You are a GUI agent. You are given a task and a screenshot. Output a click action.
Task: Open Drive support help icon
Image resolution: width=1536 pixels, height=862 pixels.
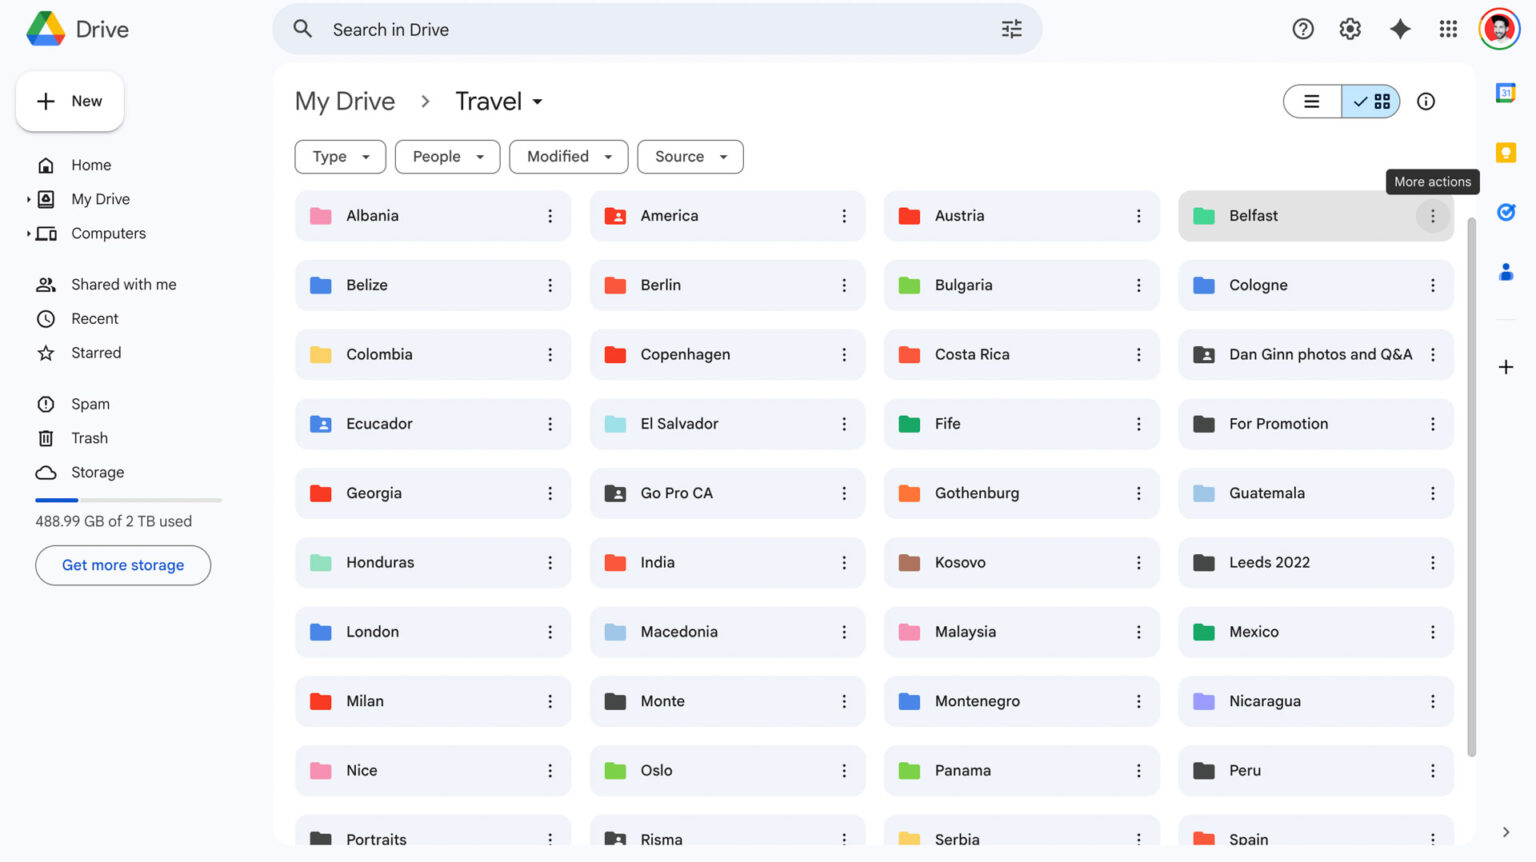click(1302, 29)
